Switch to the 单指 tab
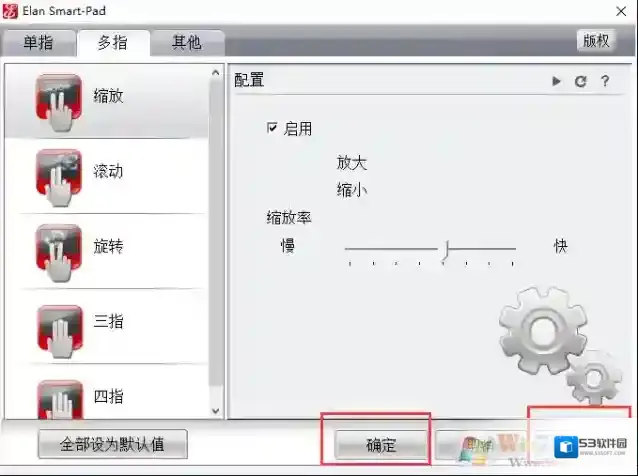 [38, 43]
